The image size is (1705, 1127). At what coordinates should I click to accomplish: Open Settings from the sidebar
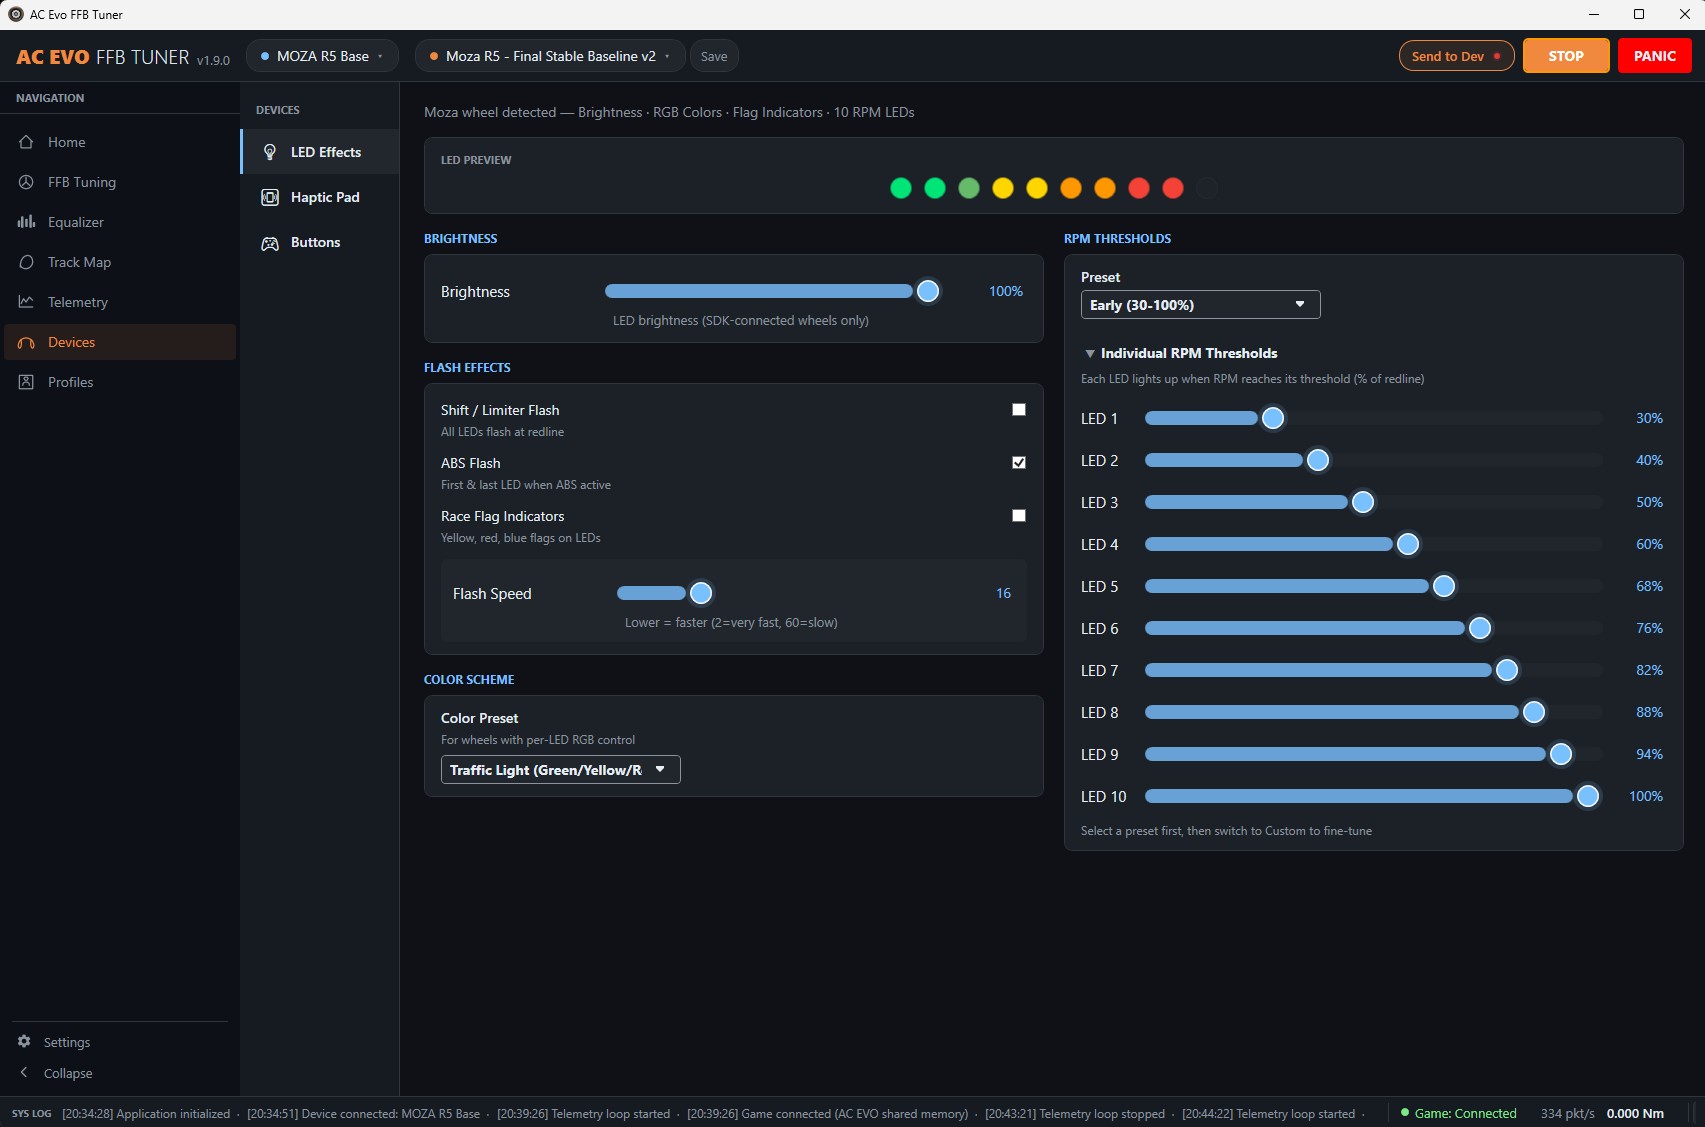(x=120, y=1042)
